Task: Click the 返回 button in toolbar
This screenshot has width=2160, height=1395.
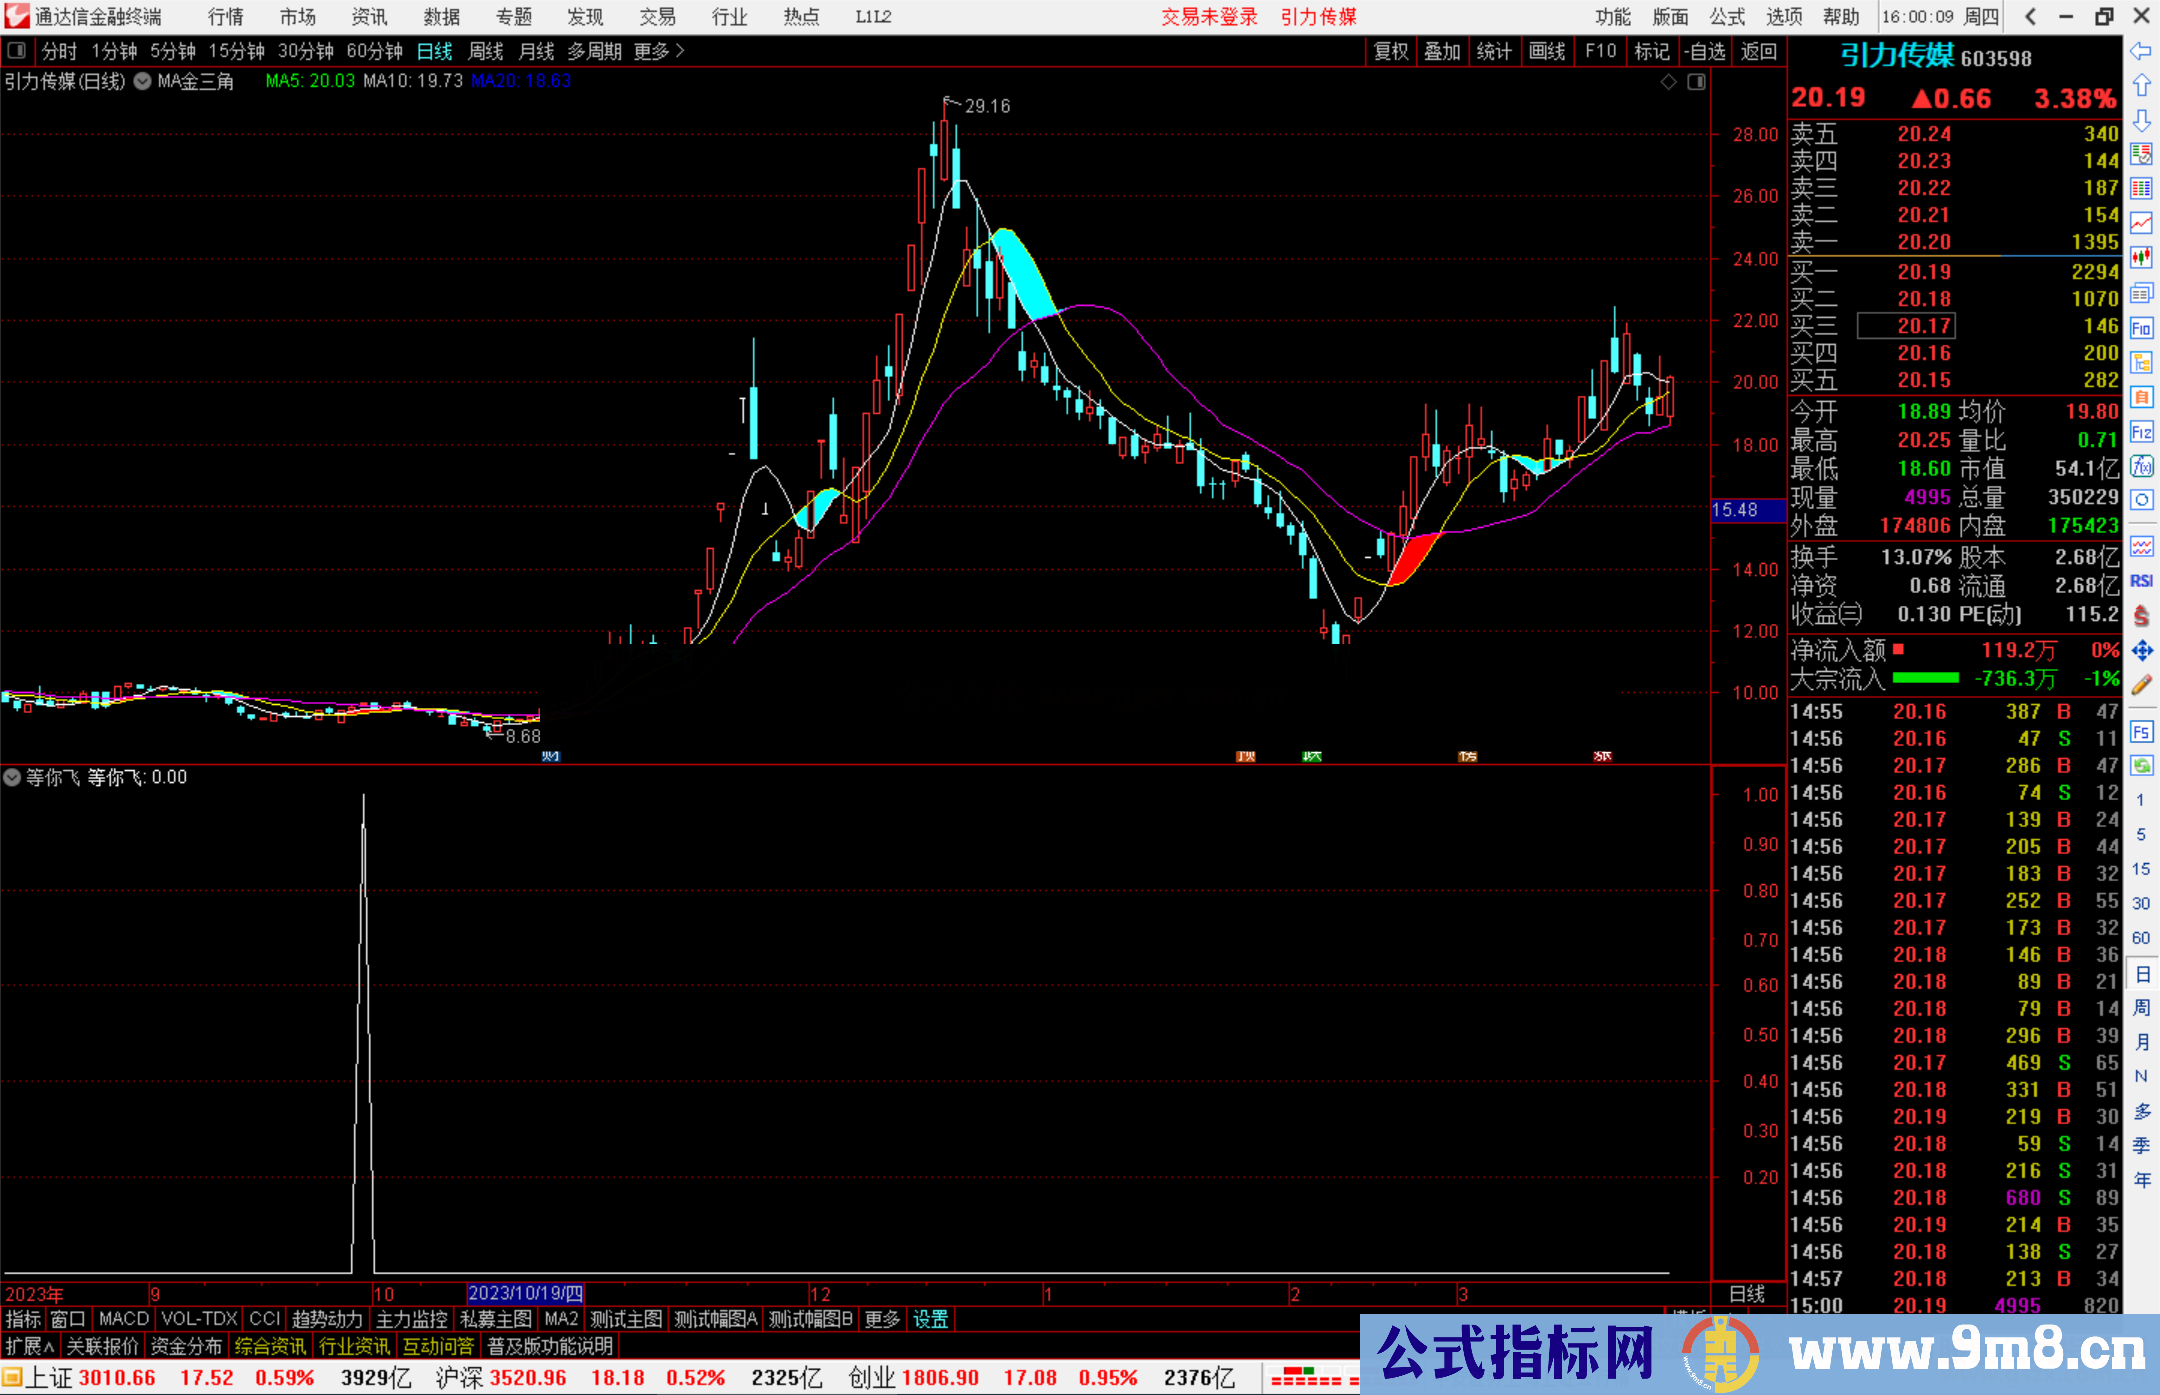Action: click(x=1758, y=51)
